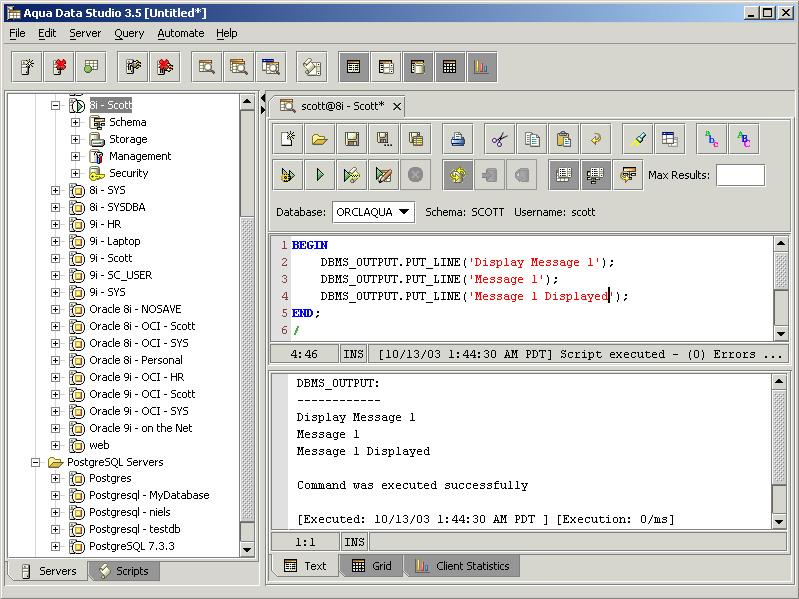Viewport: 799px width, 599px height.
Task: Toggle the second pressed pane layout button
Action: tap(386, 67)
